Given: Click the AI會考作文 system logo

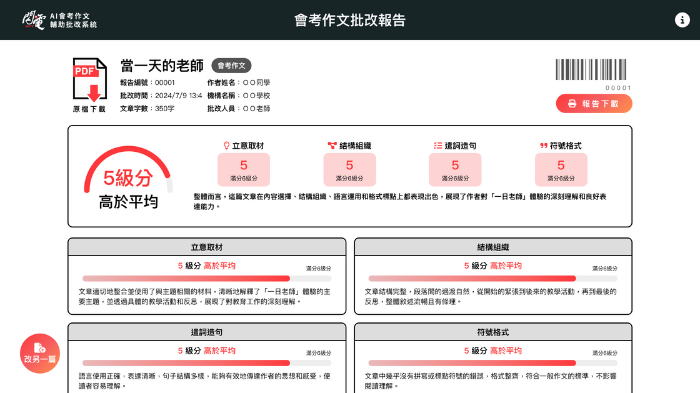Looking at the screenshot, I should (59, 20).
